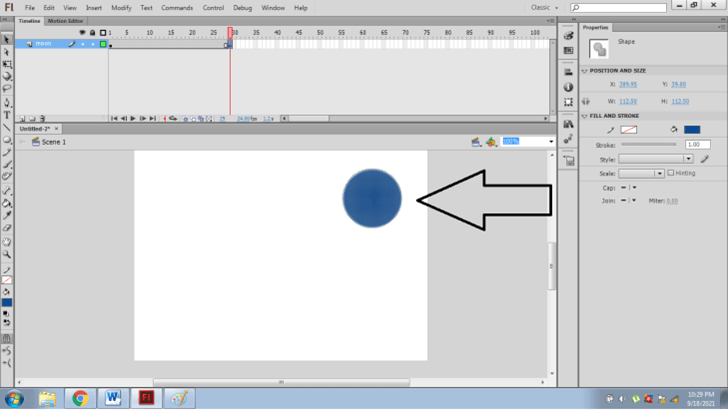This screenshot has width=728, height=410.
Task: Open the Library panel icon
Action: pos(568,124)
